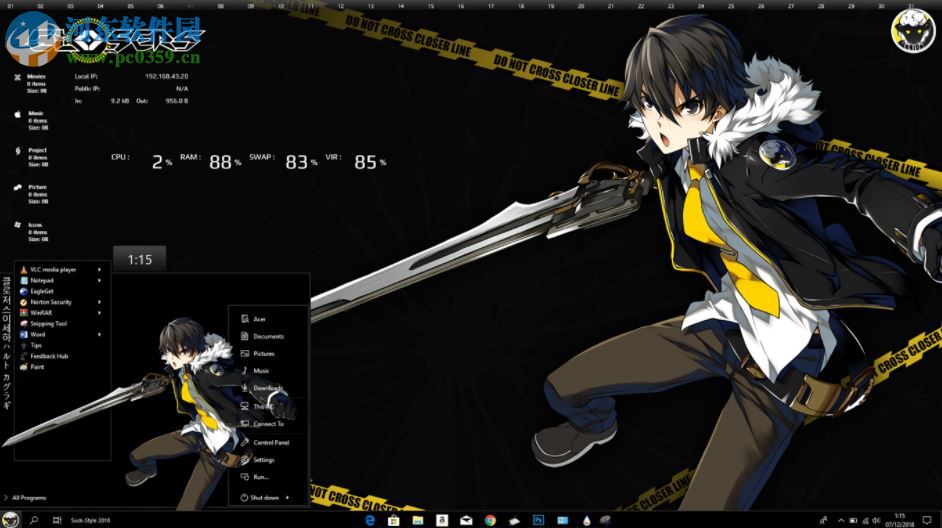Click the CPU usage readout
Viewport: 942px width, 528px height.
pos(141,160)
